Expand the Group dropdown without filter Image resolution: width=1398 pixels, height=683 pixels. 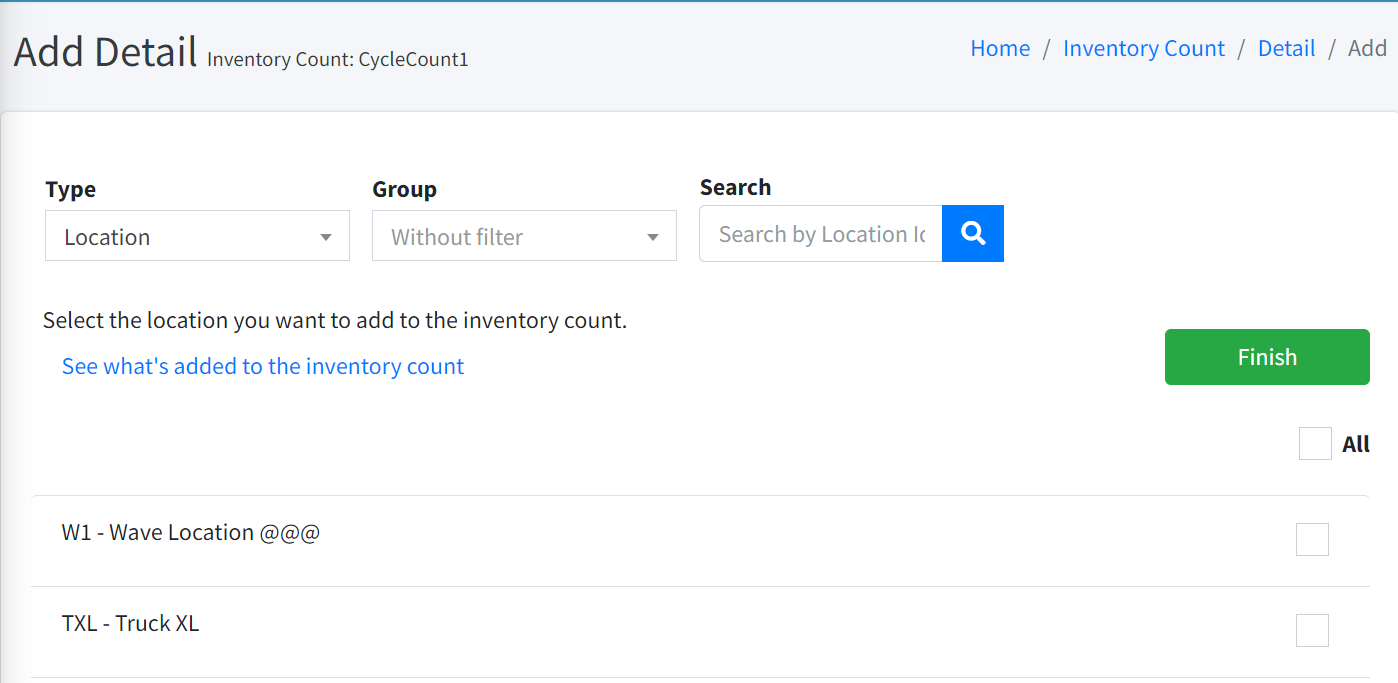click(524, 236)
